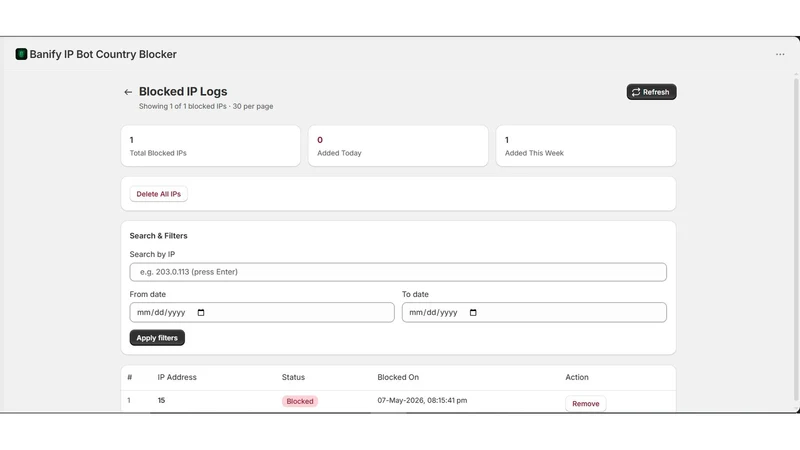The height and width of the screenshot is (450, 800).
Task: Click the IP Address column header
Action: [x=177, y=377]
